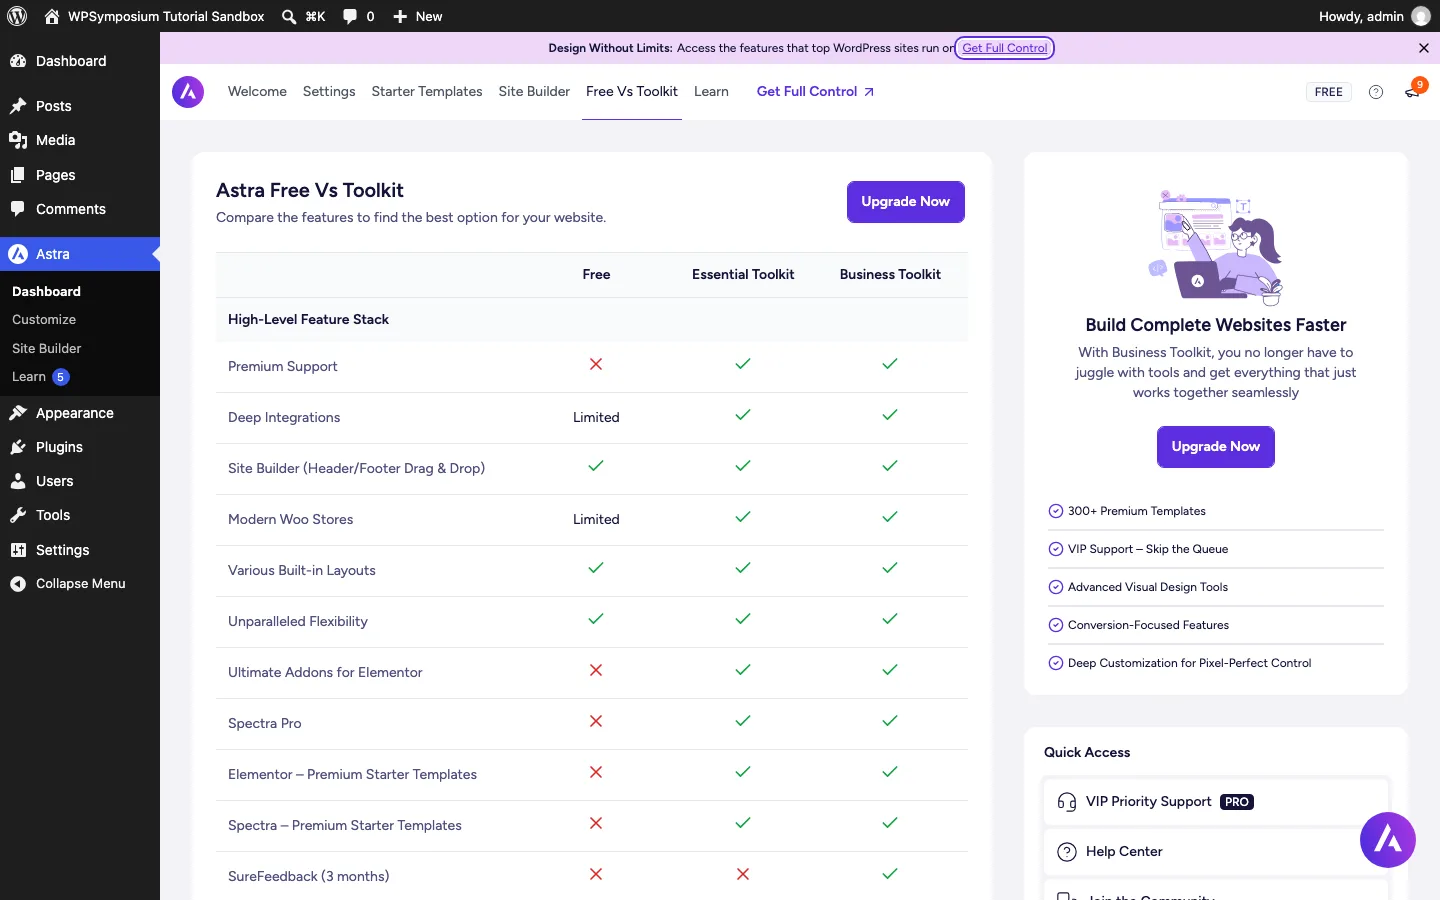Open the comments bubble in admin bar
The height and width of the screenshot is (900, 1440).
pos(349,16)
